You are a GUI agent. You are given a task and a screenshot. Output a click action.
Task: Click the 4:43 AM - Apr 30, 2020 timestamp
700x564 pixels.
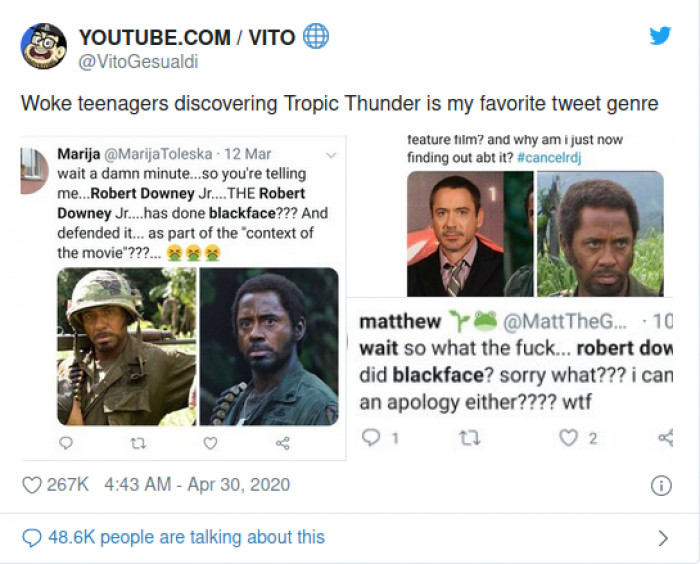coord(197,485)
